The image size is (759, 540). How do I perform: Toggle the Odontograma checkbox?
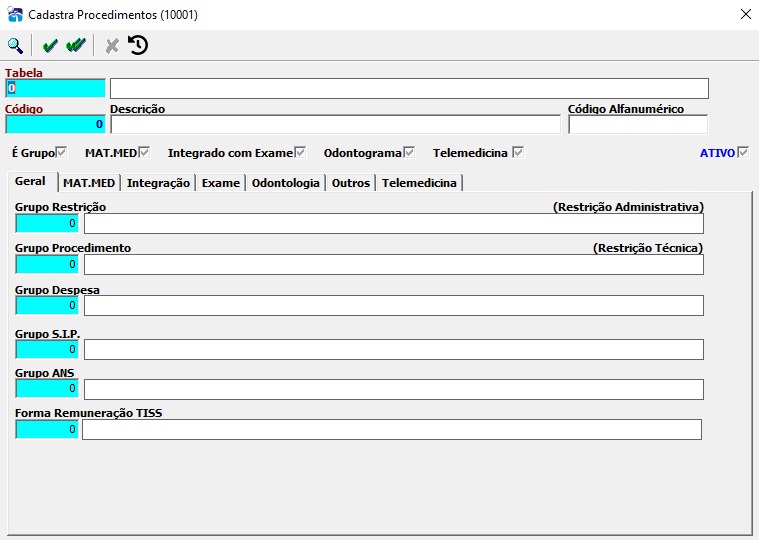tap(409, 152)
